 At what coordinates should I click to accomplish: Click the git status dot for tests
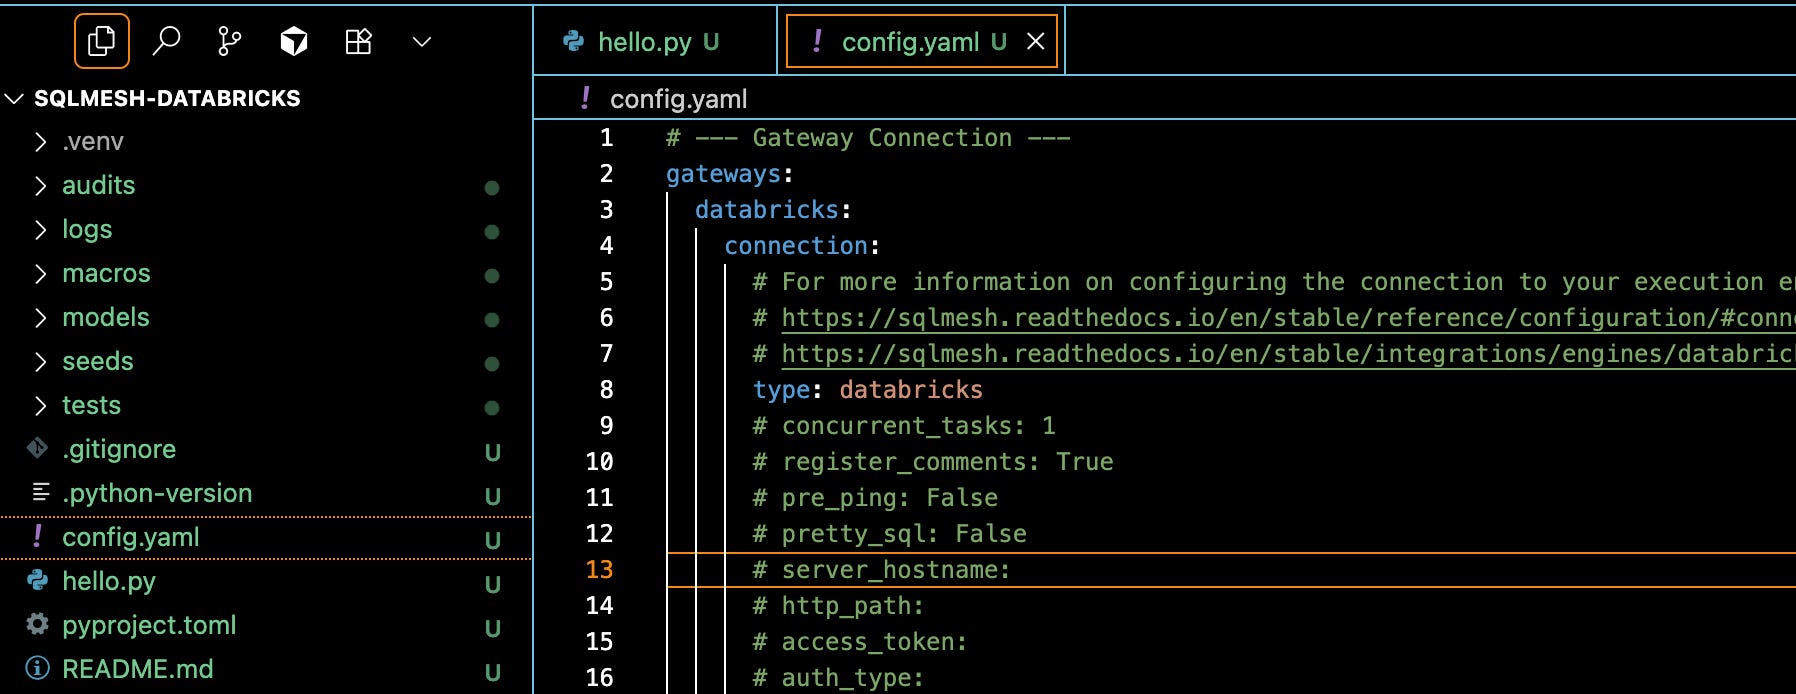492,407
